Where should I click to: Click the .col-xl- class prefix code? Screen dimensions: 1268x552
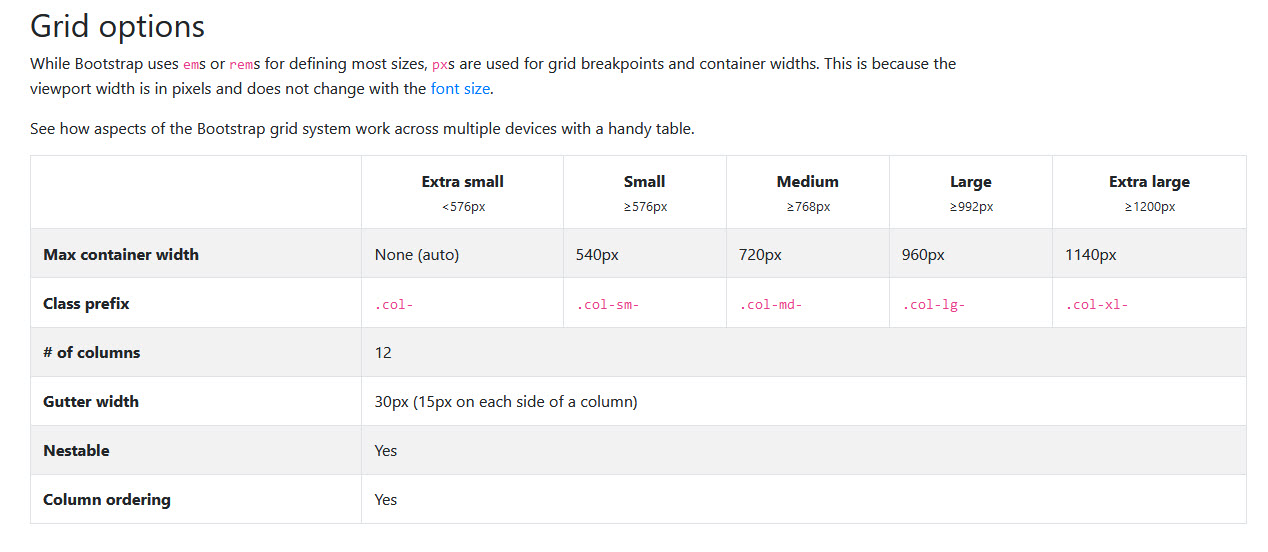click(1096, 305)
